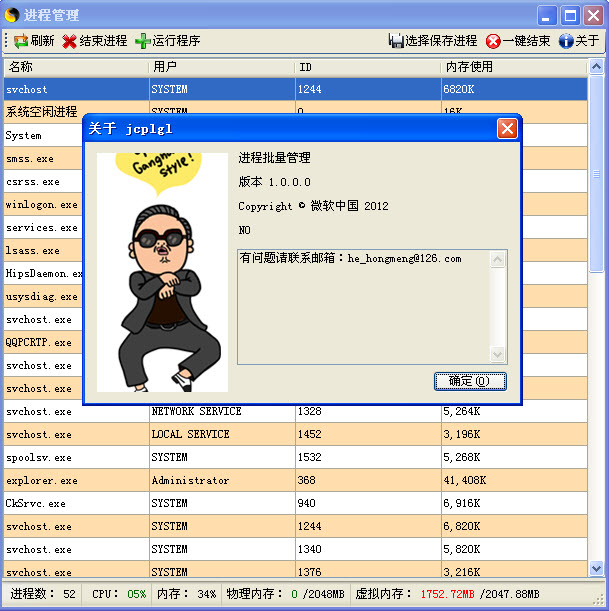Click the 进程管理 title bar app icon
Viewport: 609px width, 611px height.
12,16
